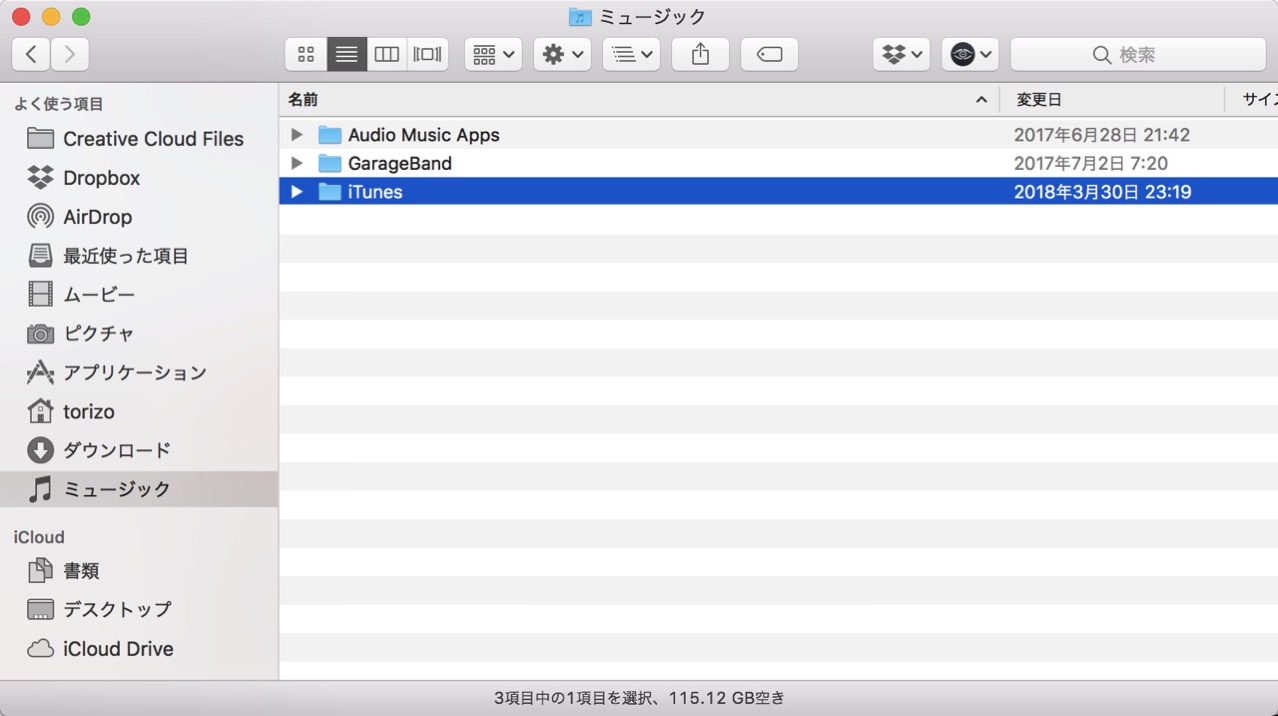The width and height of the screenshot is (1278, 716).
Task: Zoom window with the green button
Action: [x=81, y=17]
